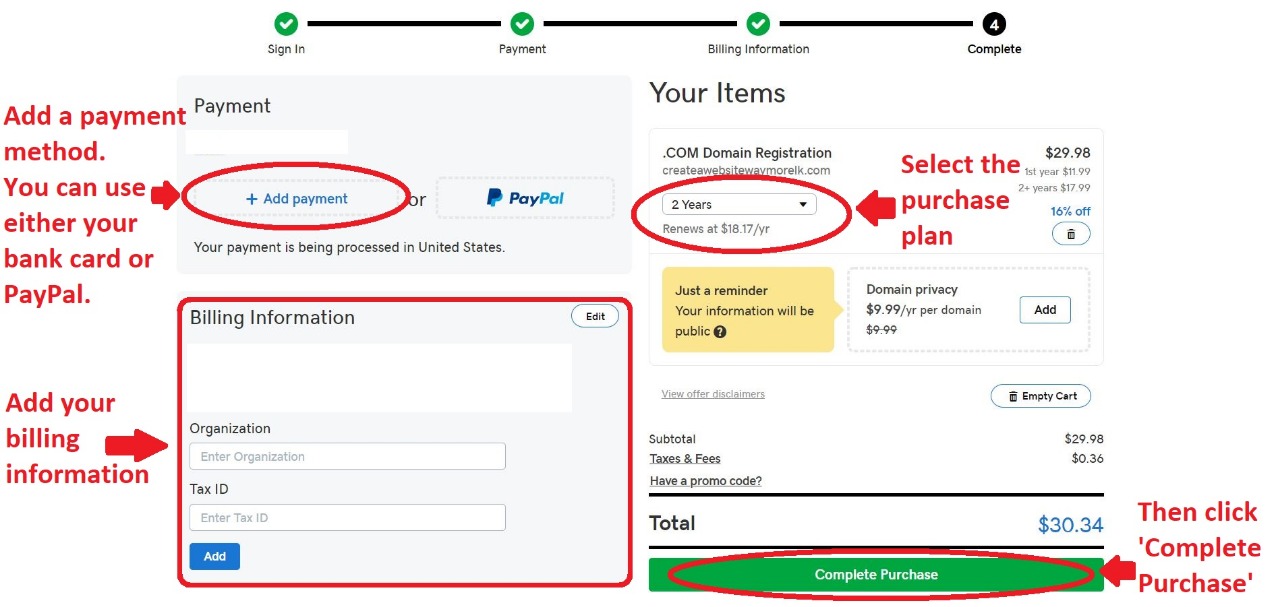Click the step 4 Complete circle
The height and width of the screenshot is (607, 1280).
tap(994, 23)
